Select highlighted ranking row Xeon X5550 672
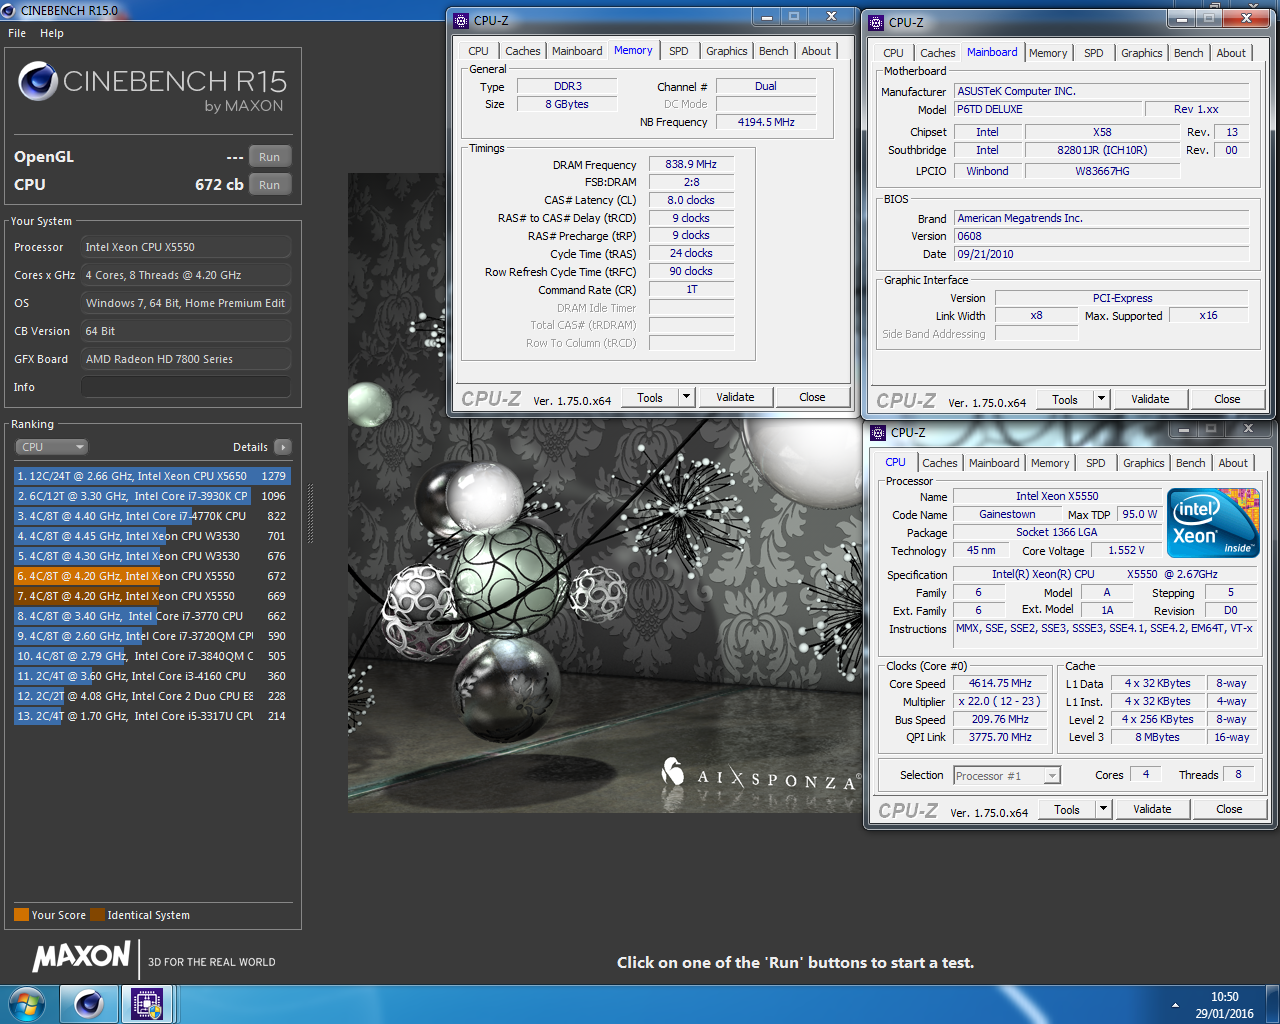 click(x=151, y=576)
